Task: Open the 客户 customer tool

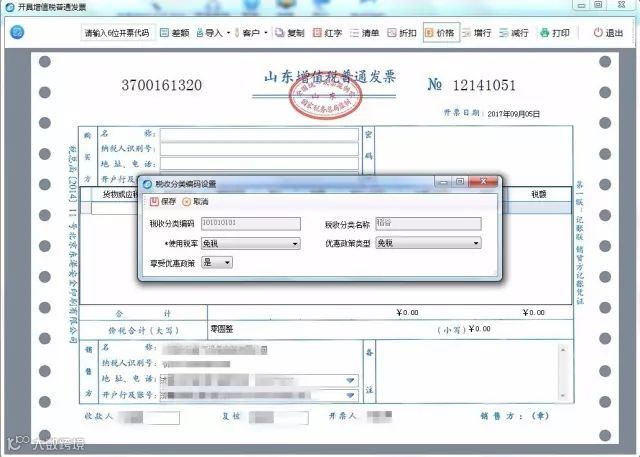Action: (247, 33)
